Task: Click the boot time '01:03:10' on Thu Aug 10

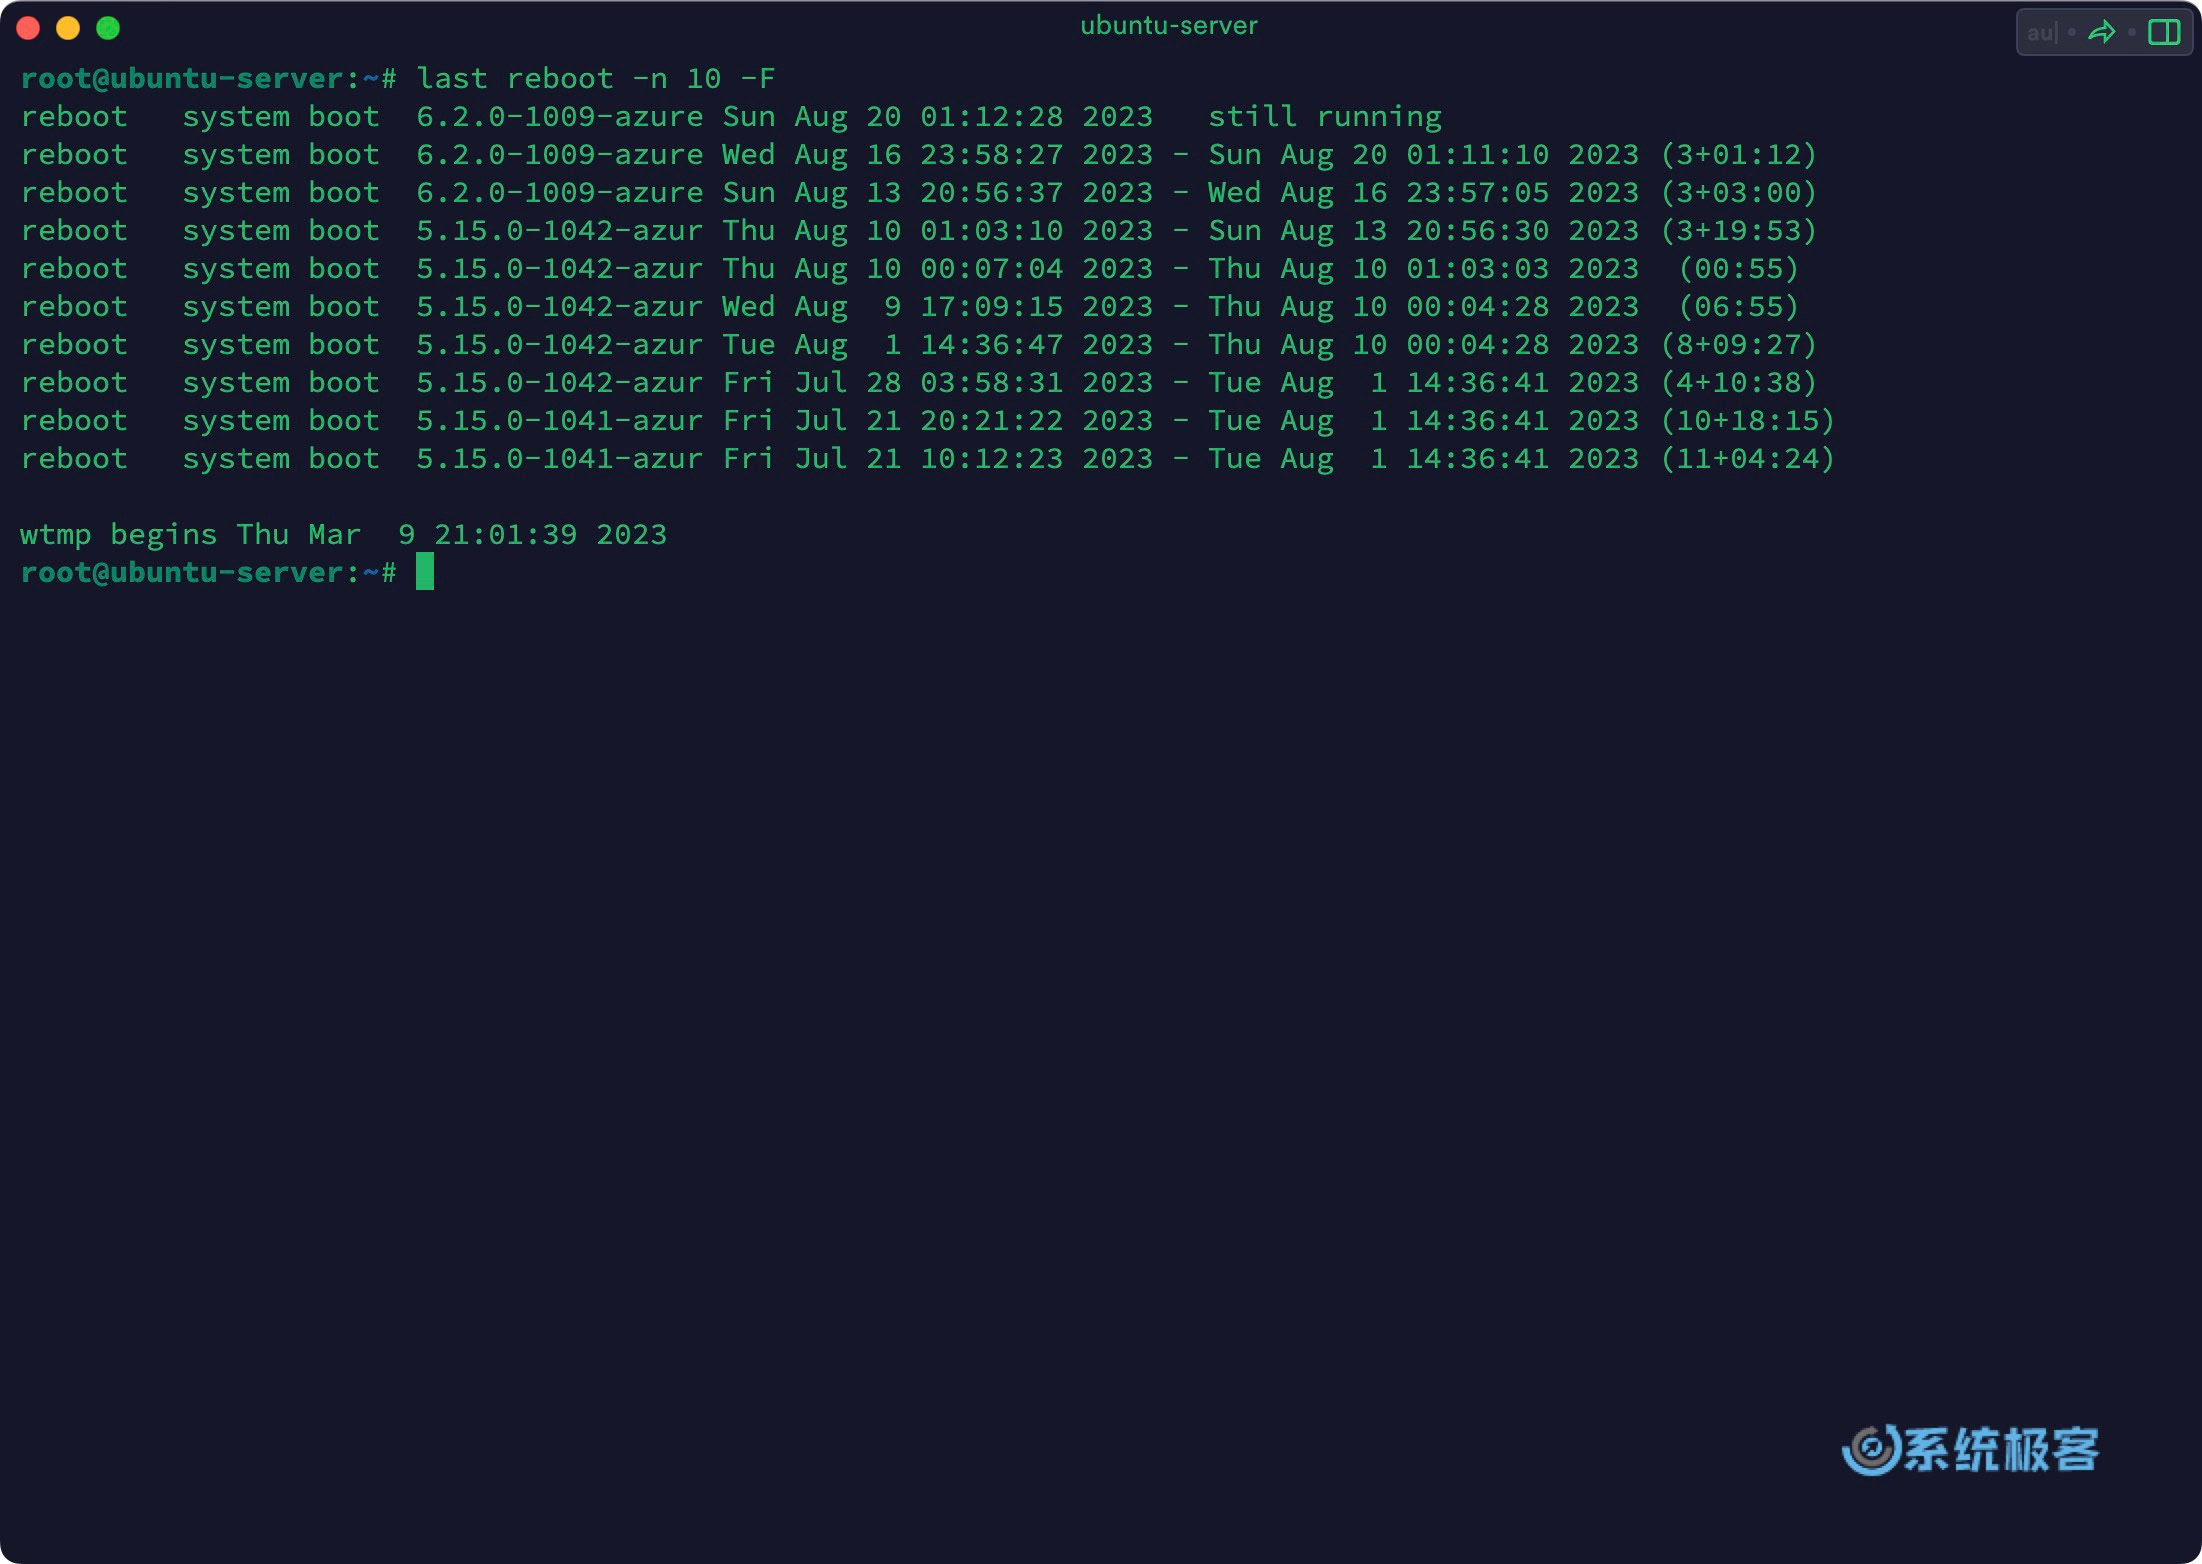Action: (x=991, y=230)
